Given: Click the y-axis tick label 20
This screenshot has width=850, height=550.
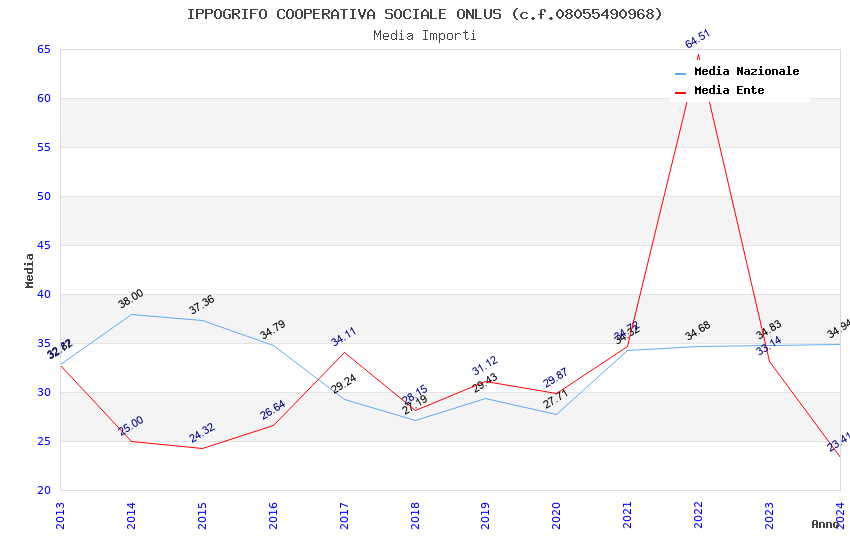Looking at the screenshot, I should pos(44,490).
